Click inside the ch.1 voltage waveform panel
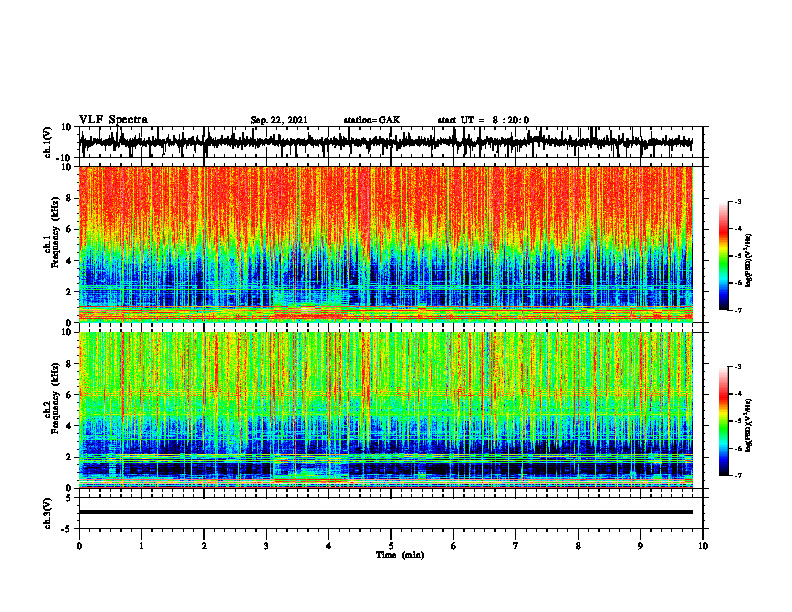Screen dimensions: 792x612 [390, 142]
